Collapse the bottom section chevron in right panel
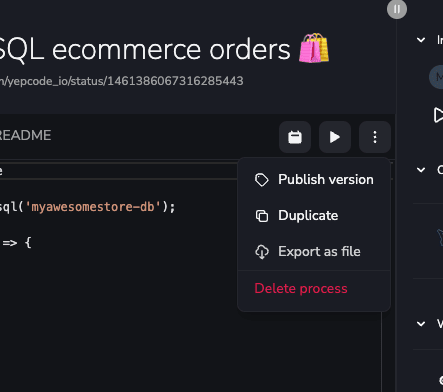This screenshot has height=392, width=443. coord(421,324)
